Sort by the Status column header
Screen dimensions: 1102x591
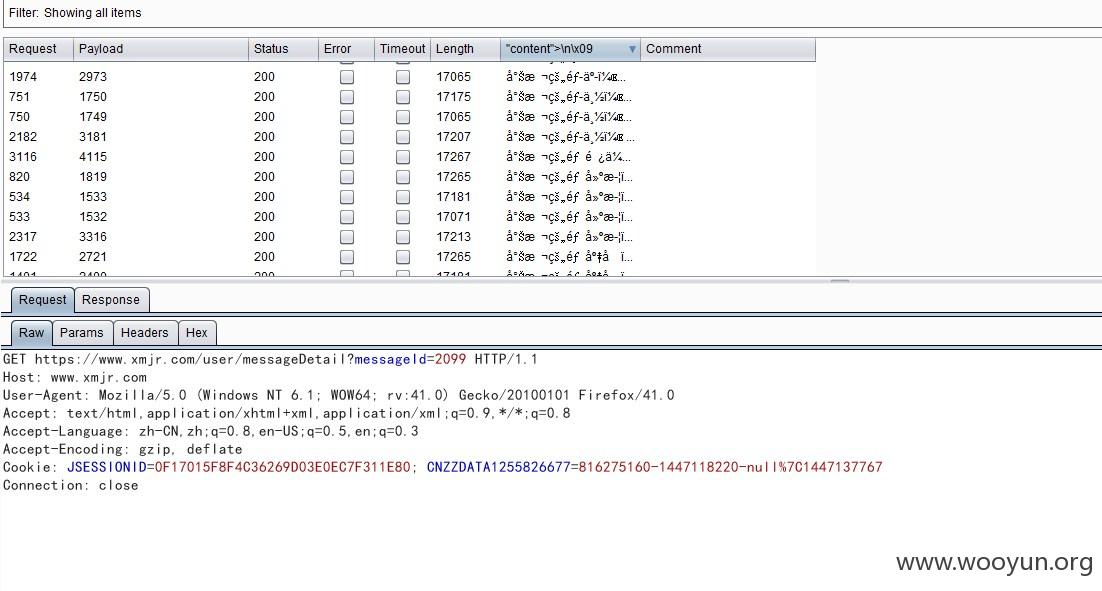click(x=283, y=49)
